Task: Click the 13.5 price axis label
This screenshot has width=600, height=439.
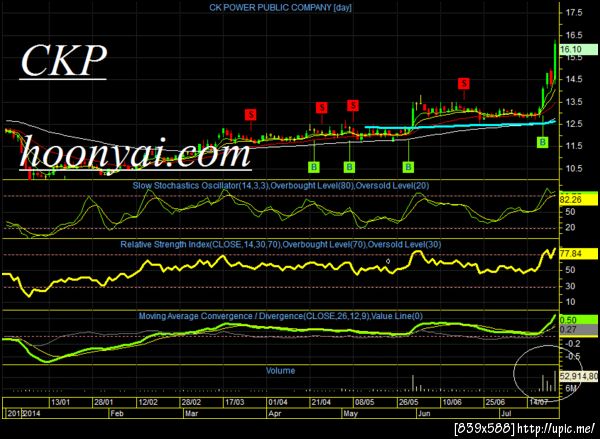Action: tap(574, 102)
